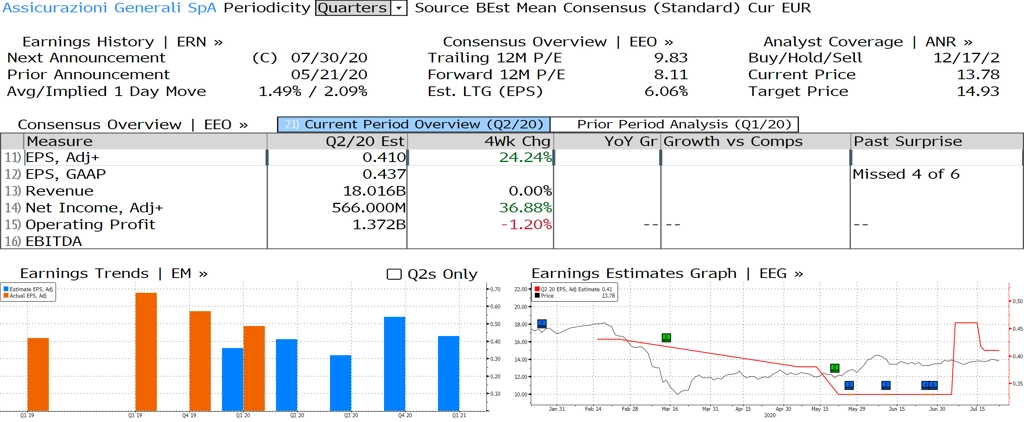Click the black Price legend swatch

537,295
